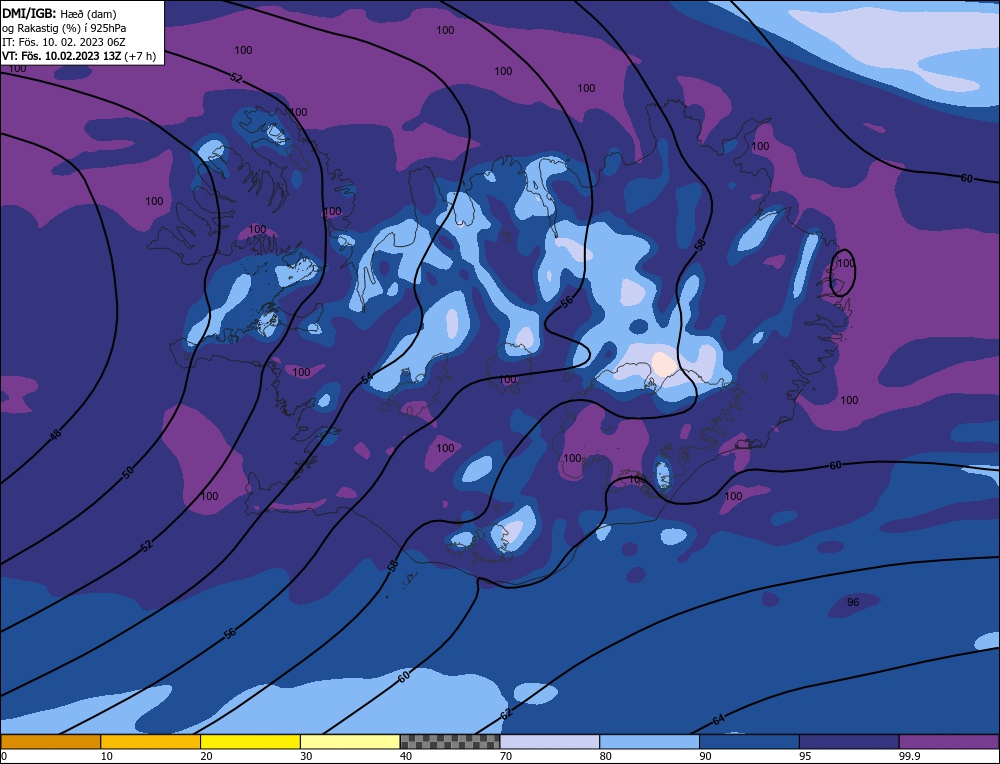Click the lavender 70–80 legend swatch

pos(550,742)
